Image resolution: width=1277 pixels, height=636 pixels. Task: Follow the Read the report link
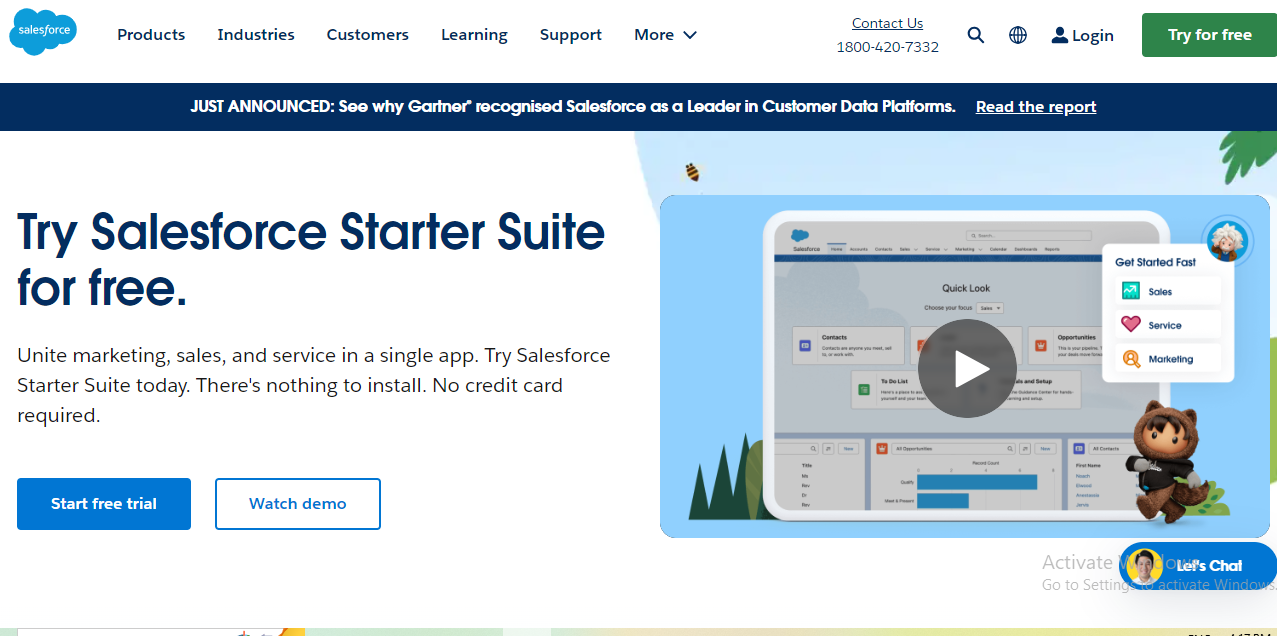1036,107
